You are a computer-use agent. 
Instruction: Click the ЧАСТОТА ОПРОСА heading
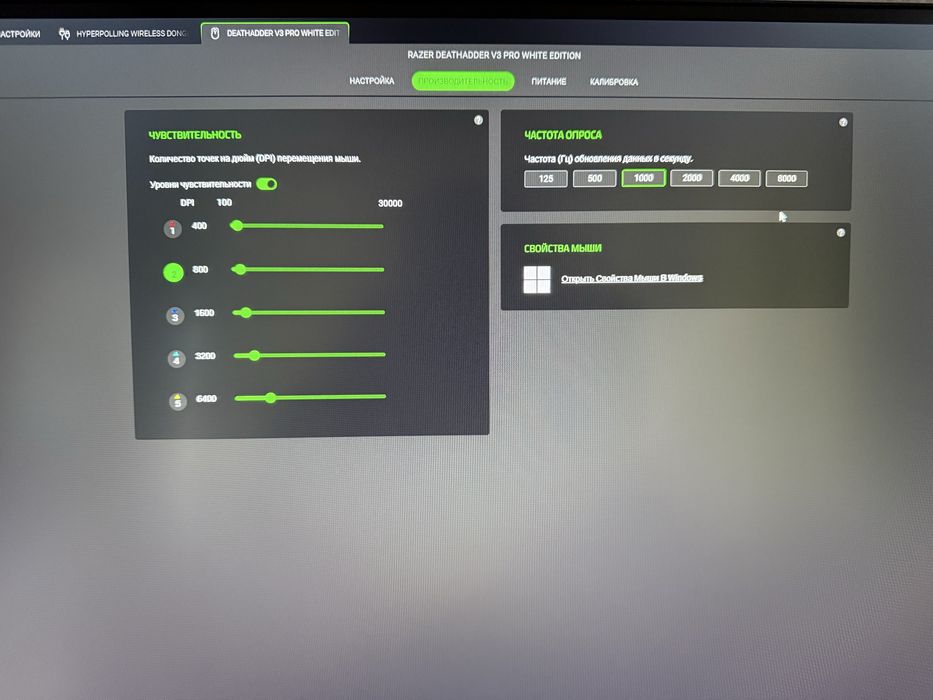tap(563, 135)
